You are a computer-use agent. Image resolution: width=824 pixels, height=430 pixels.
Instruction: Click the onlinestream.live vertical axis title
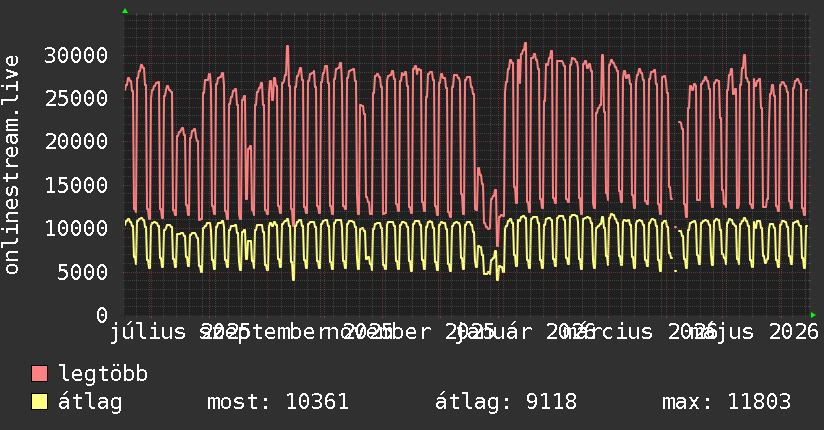point(12,165)
